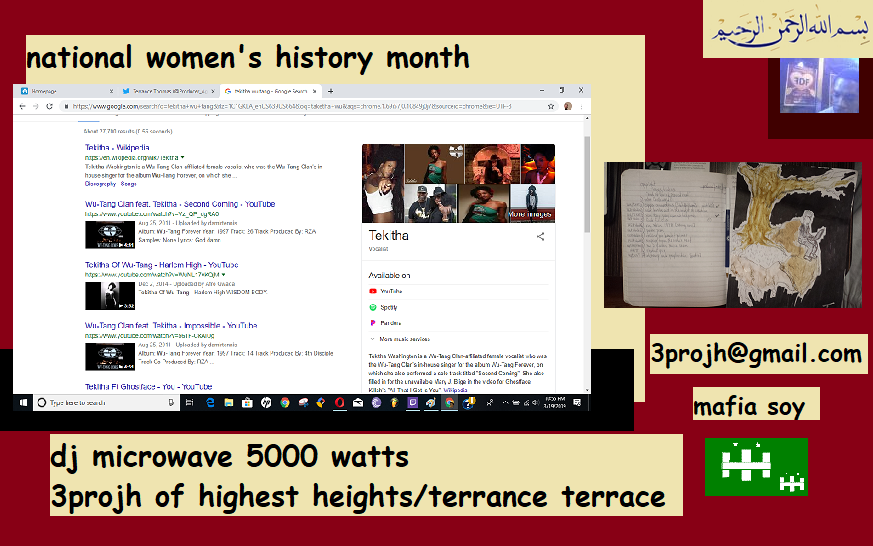Close the Twitter tab
This screenshot has width=873, height=546.
(213, 91)
